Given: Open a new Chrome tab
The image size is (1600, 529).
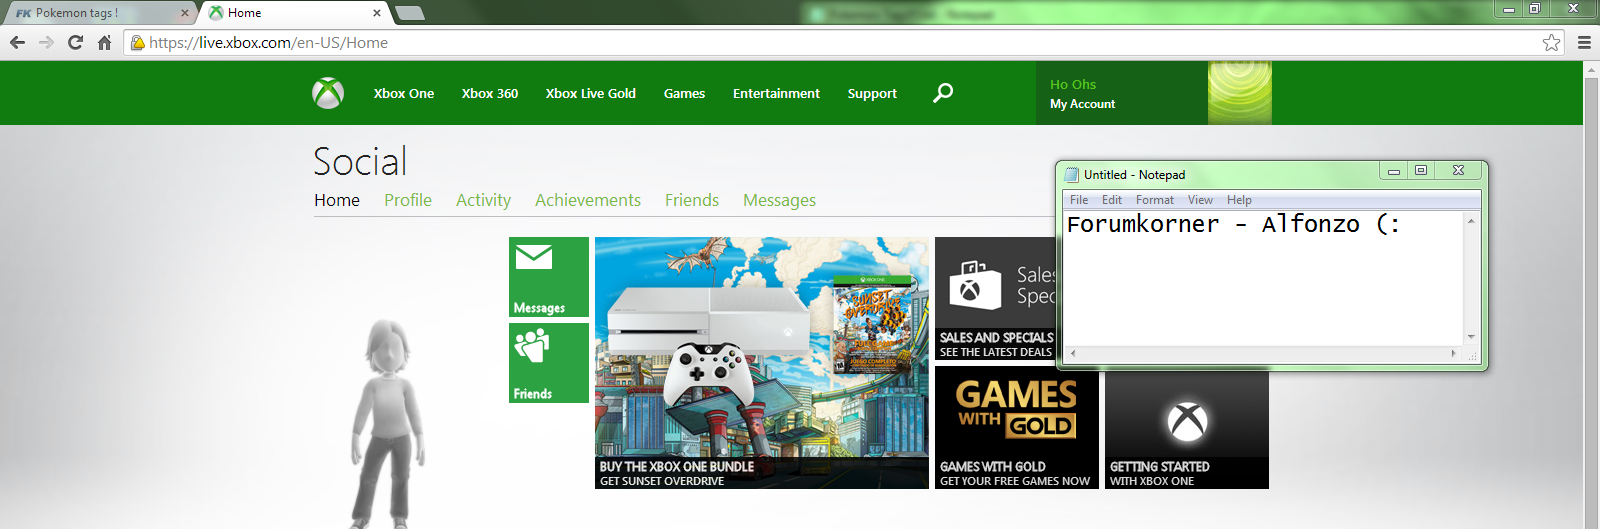Looking at the screenshot, I should (x=410, y=13).
